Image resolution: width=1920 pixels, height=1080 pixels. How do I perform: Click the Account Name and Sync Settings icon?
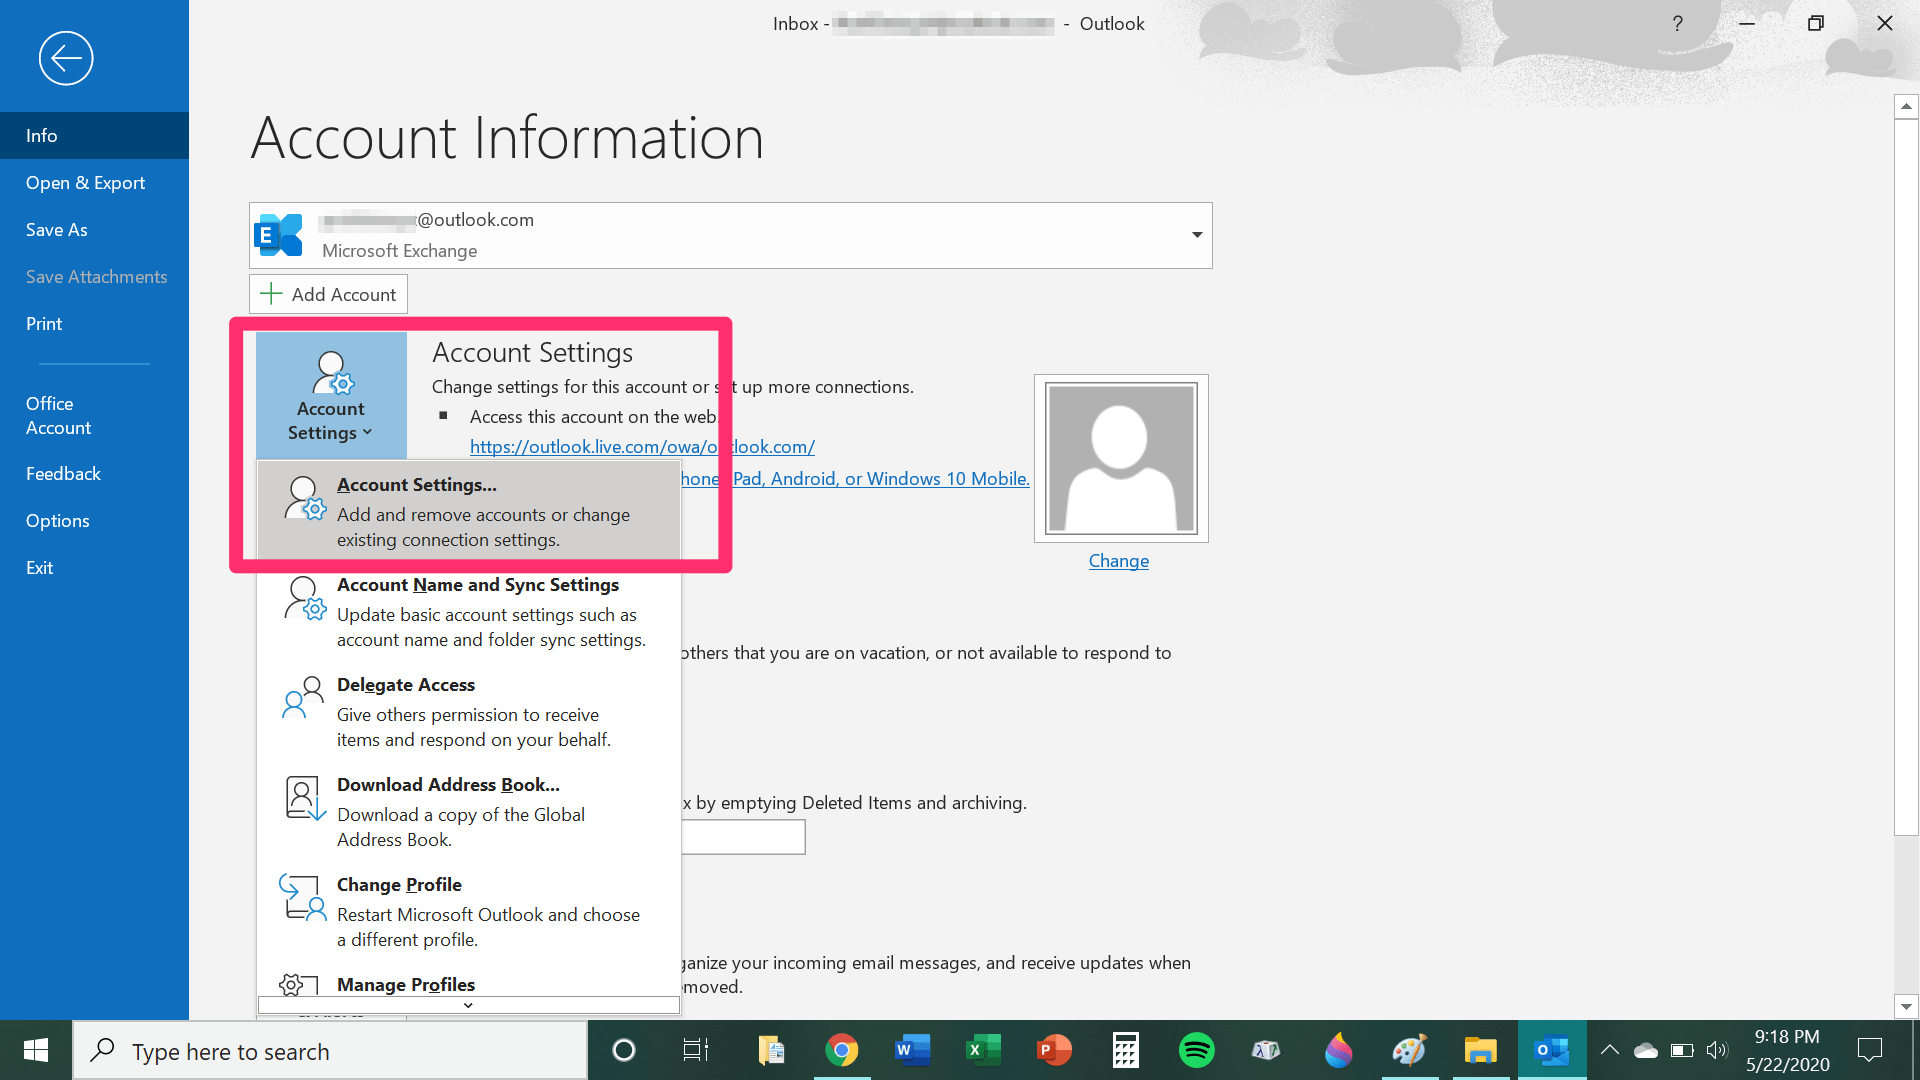303,598
